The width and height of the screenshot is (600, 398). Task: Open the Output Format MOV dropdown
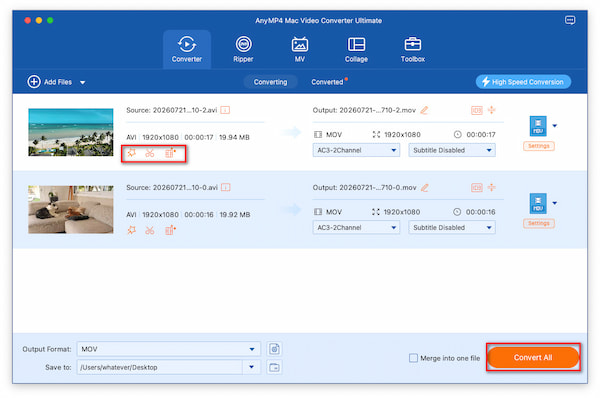[168, 349]
